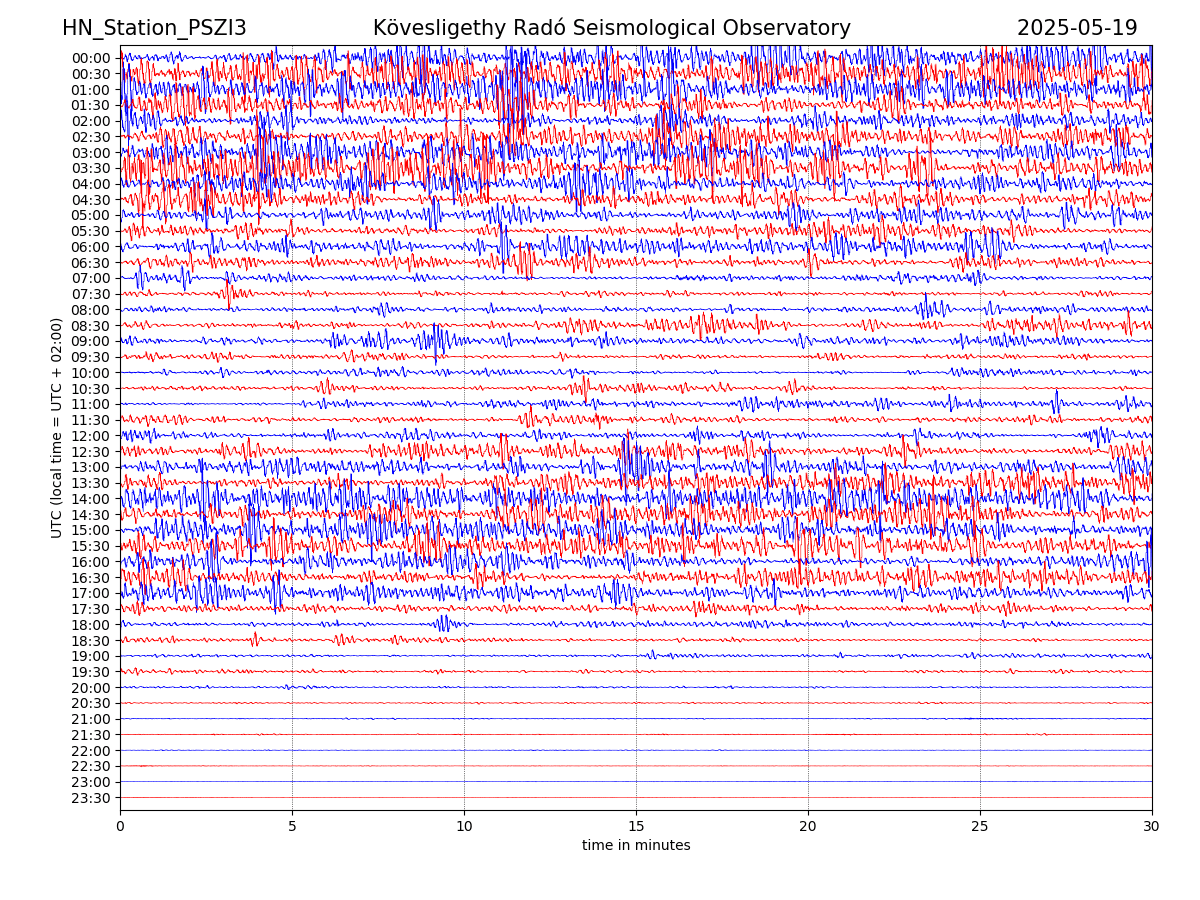Select the 21:00 time row label
Viewport: 1200px width, 900px height.
point(90,719)
